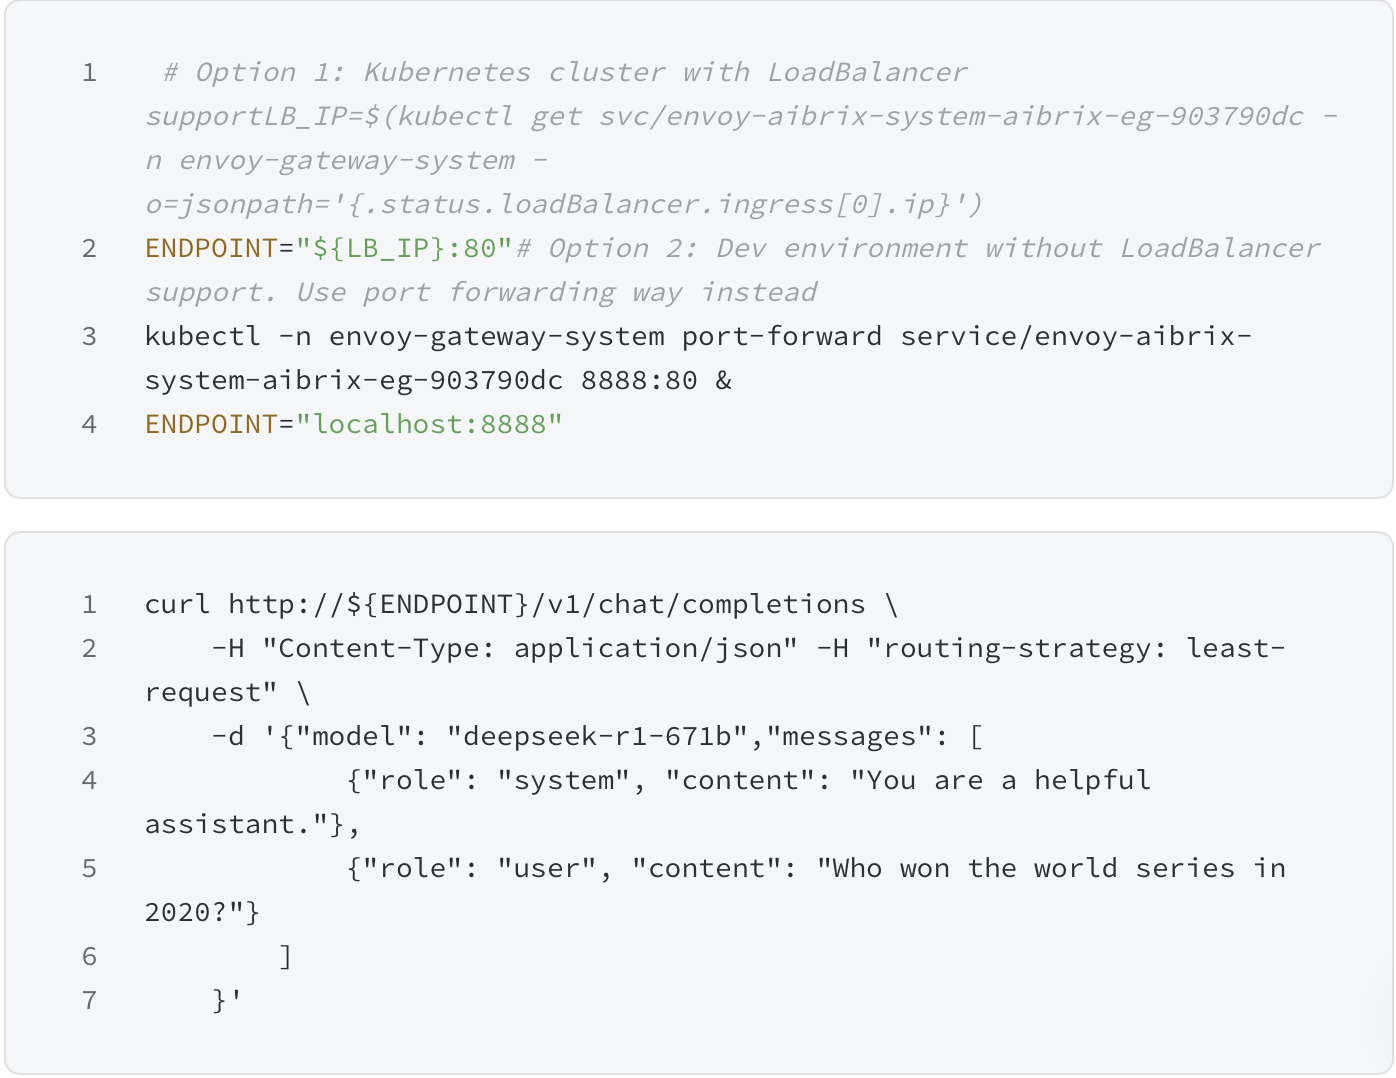This screenshot has width=1396, height=1078.
Task: Select the "You are a helpful" content text
Action: [1009, 781]
